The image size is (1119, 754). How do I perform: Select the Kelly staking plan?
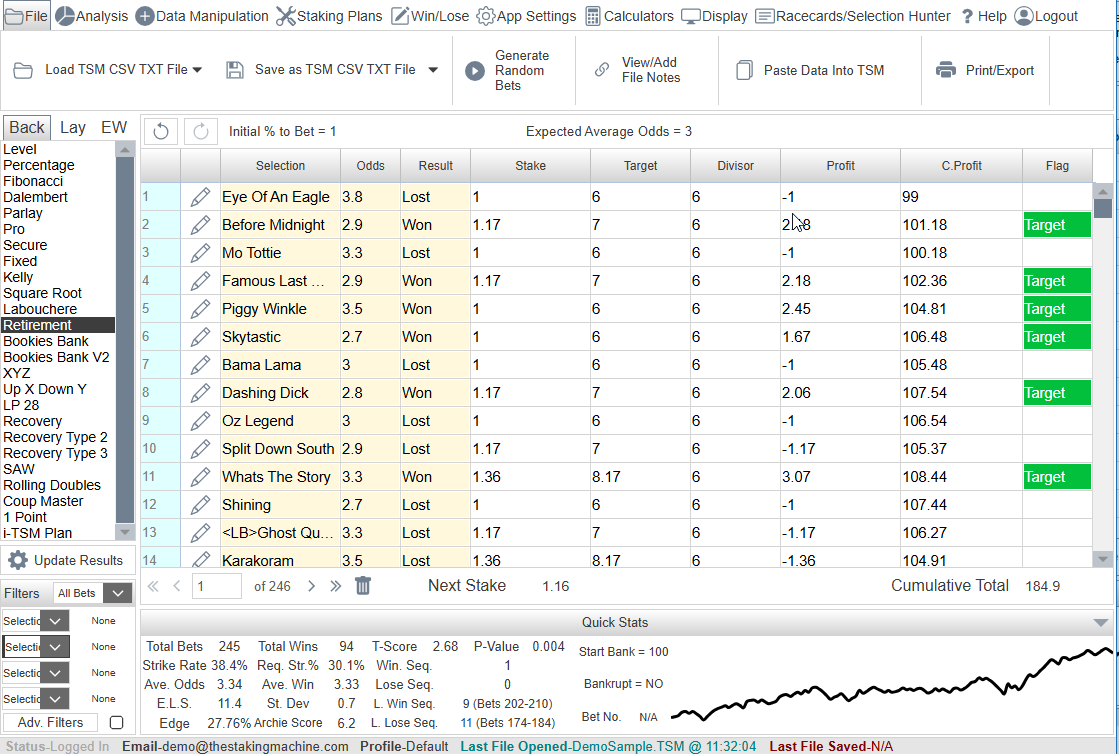[18, 277]
